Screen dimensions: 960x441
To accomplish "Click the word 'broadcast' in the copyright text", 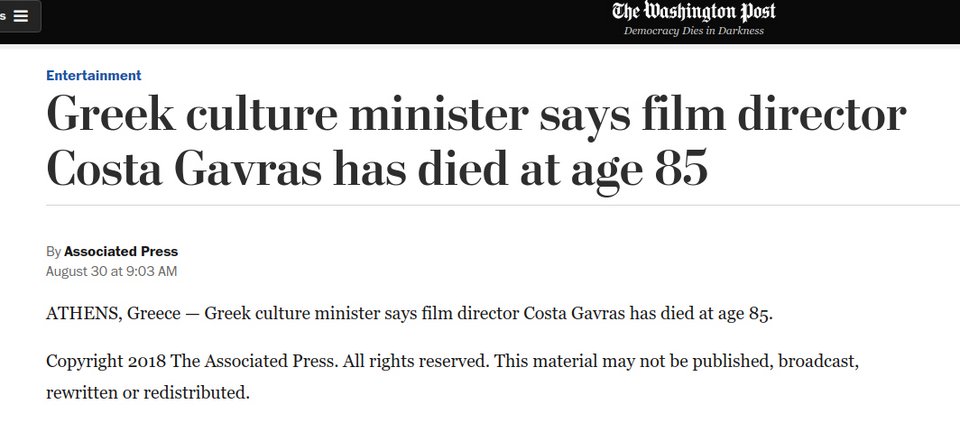I will 818,361.
